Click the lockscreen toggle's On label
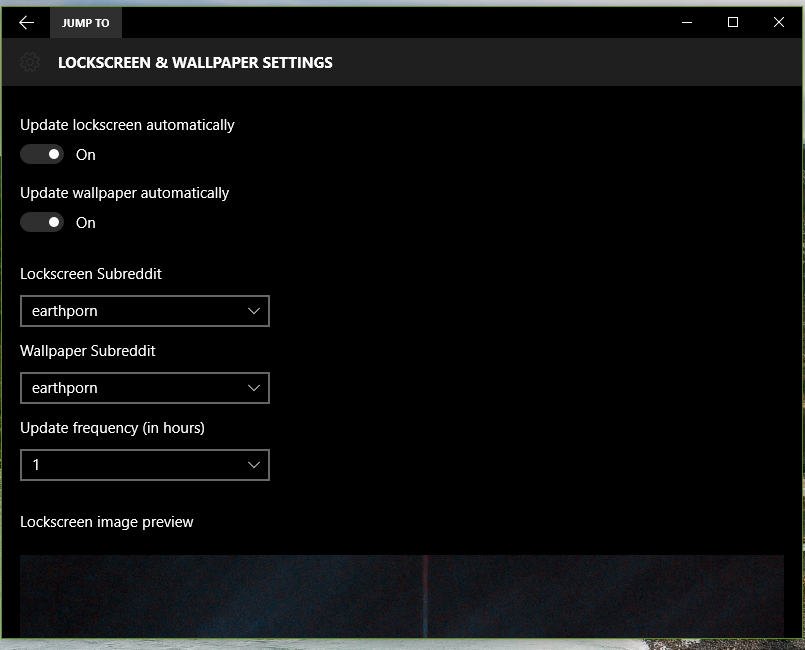This screenshot has width=805, height=650. coord(85,155)
